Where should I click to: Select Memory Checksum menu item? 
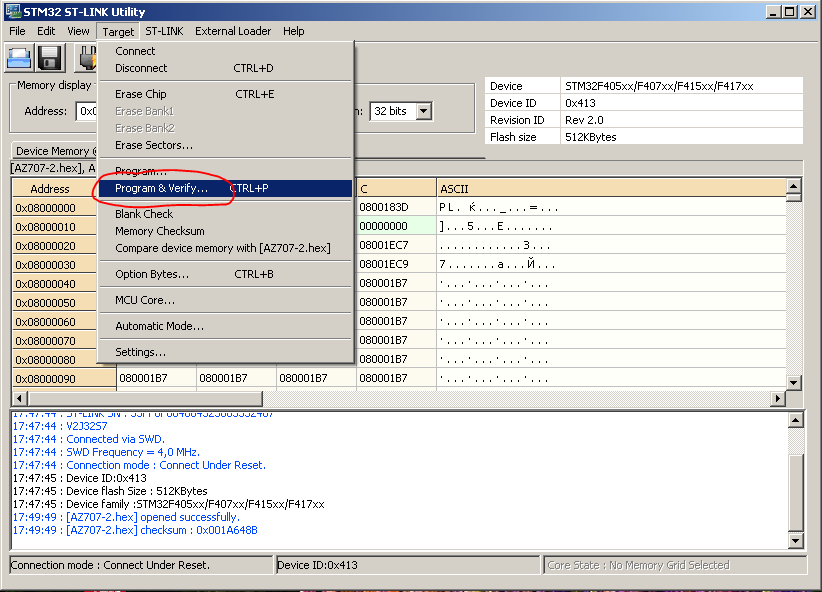click(x=160, y=231)
